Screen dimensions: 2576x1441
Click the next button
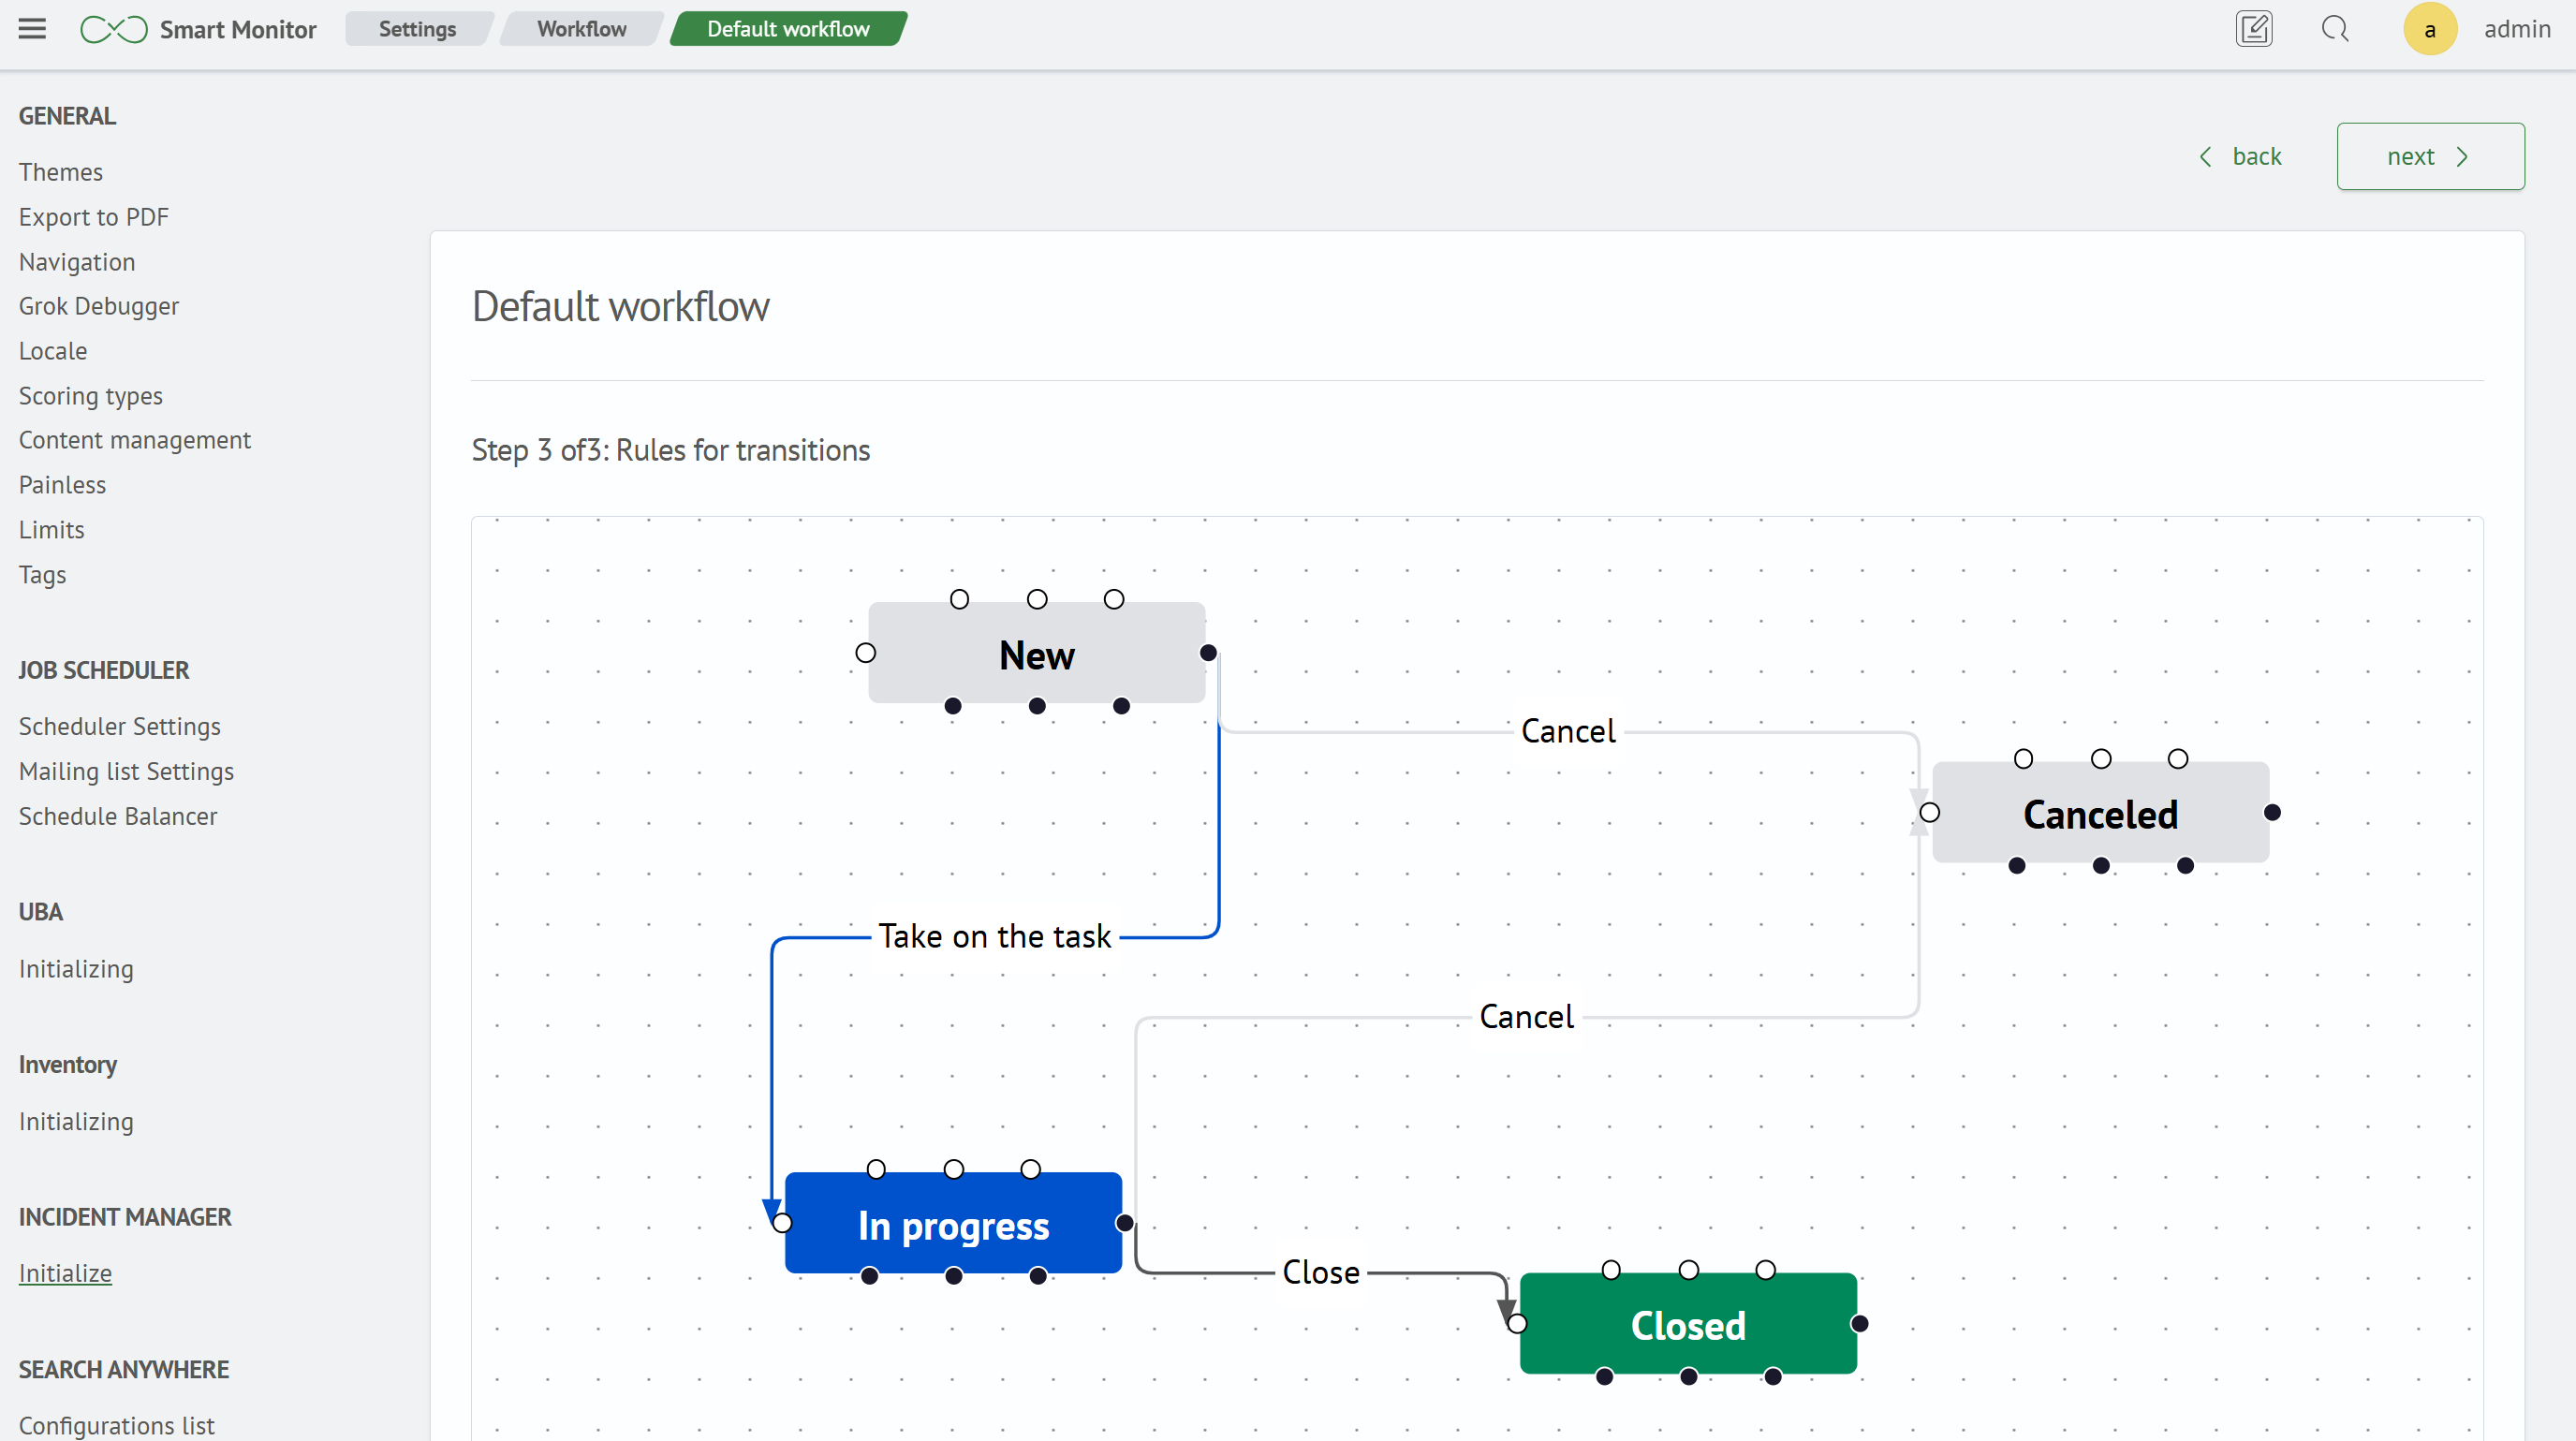[x=2430, y=157]
